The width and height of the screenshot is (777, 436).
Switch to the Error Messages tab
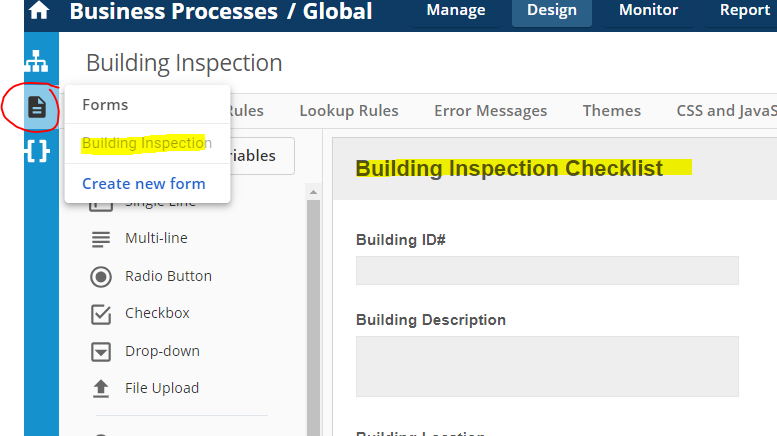point(491,110)
